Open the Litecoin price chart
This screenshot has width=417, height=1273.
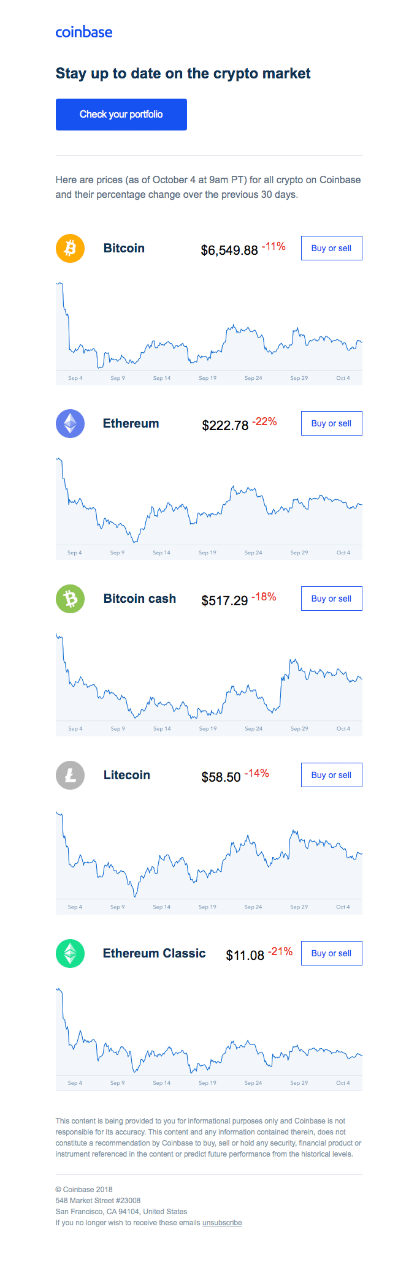tap(208, 861)
